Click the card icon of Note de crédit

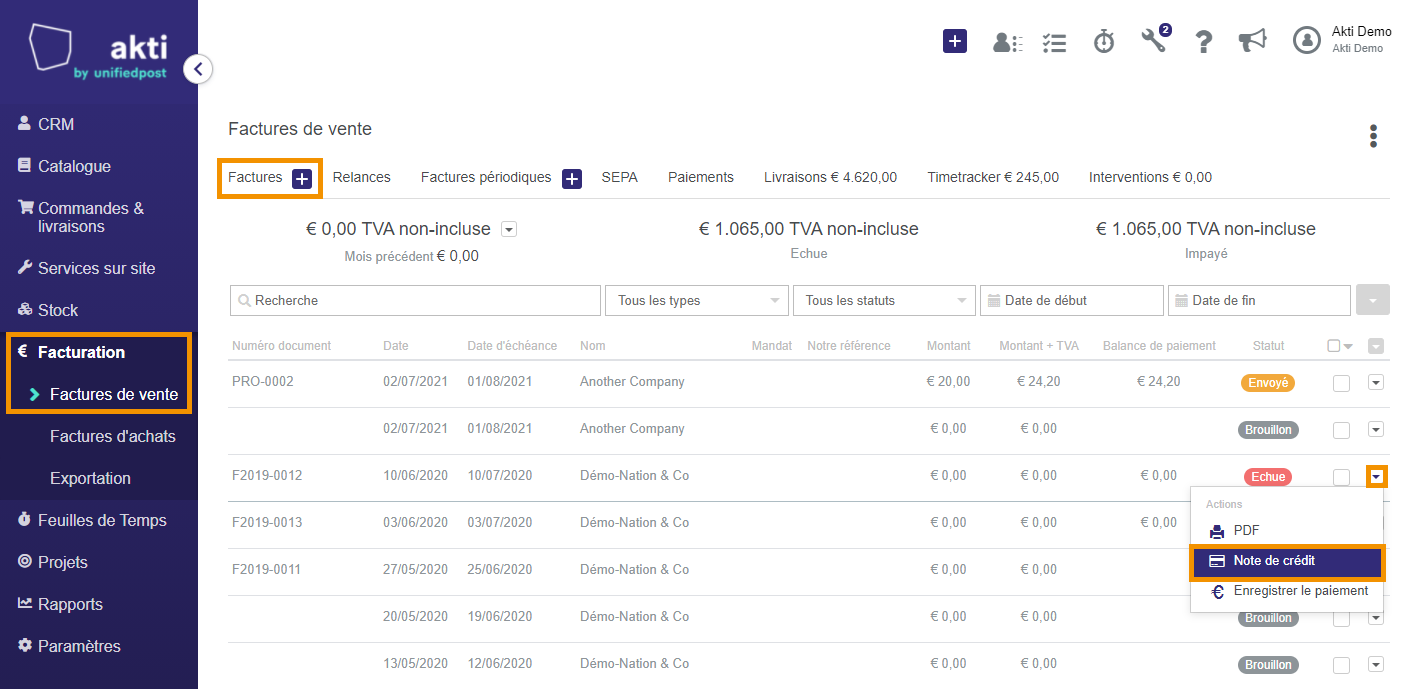click(x=1217, y=561)
